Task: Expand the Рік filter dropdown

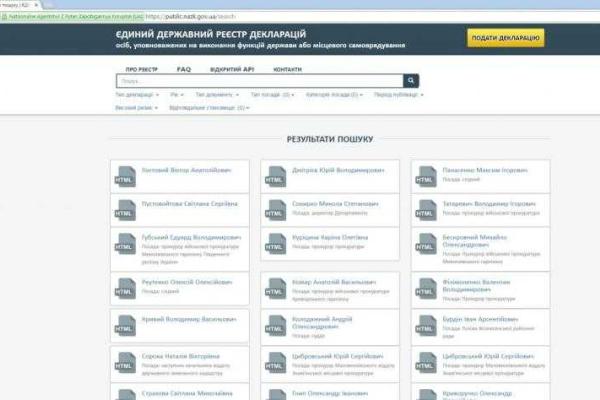Action: [x=177, y=95]
